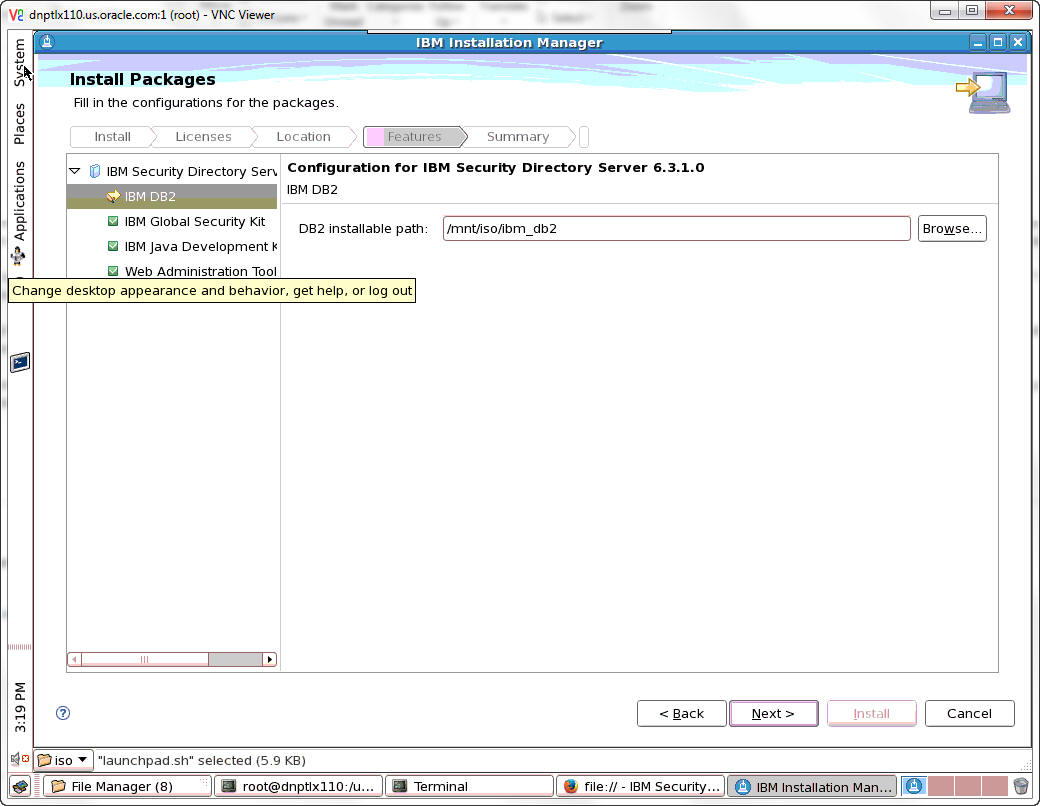This screenshot has width=1040, height=806.
Task: Click the volume muted speaker icon
Action: 19,758
